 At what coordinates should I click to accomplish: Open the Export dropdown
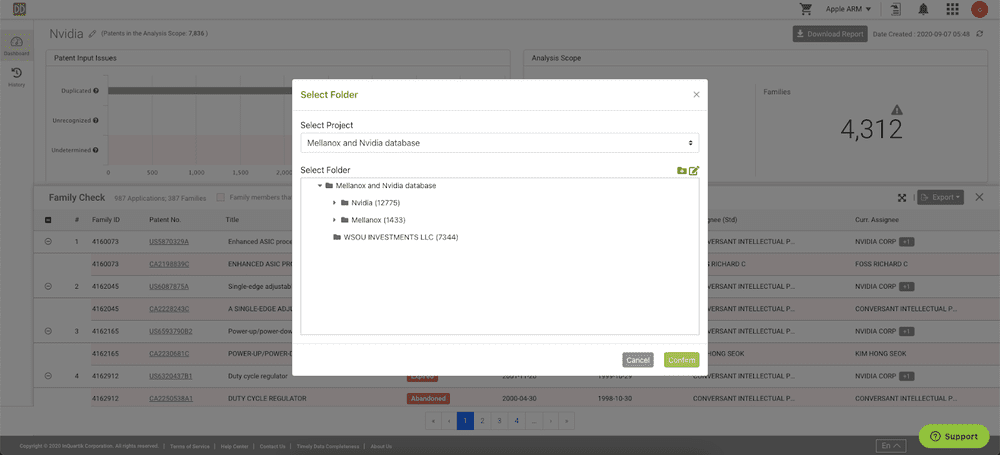coord(940,198)
